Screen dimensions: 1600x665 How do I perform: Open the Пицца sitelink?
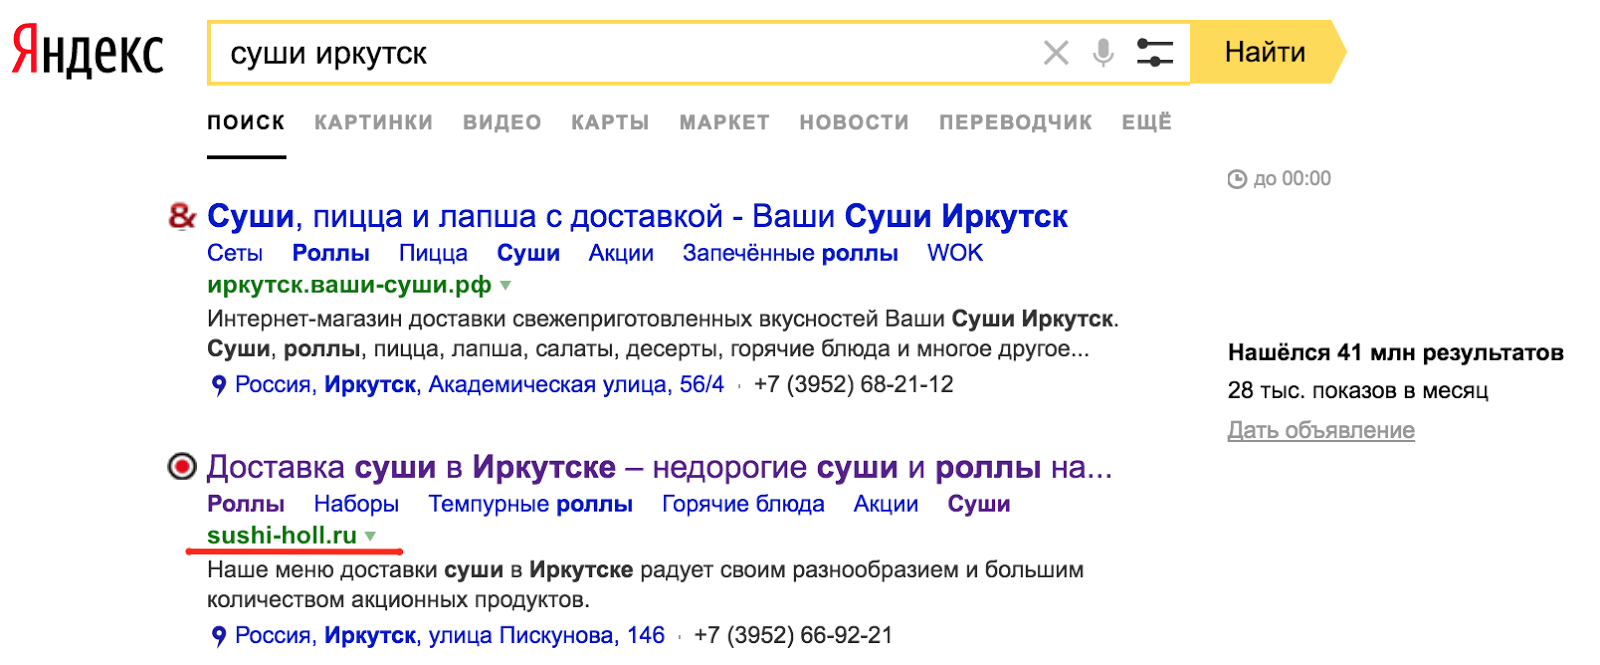pyautogui.click(x=433, y=253)
